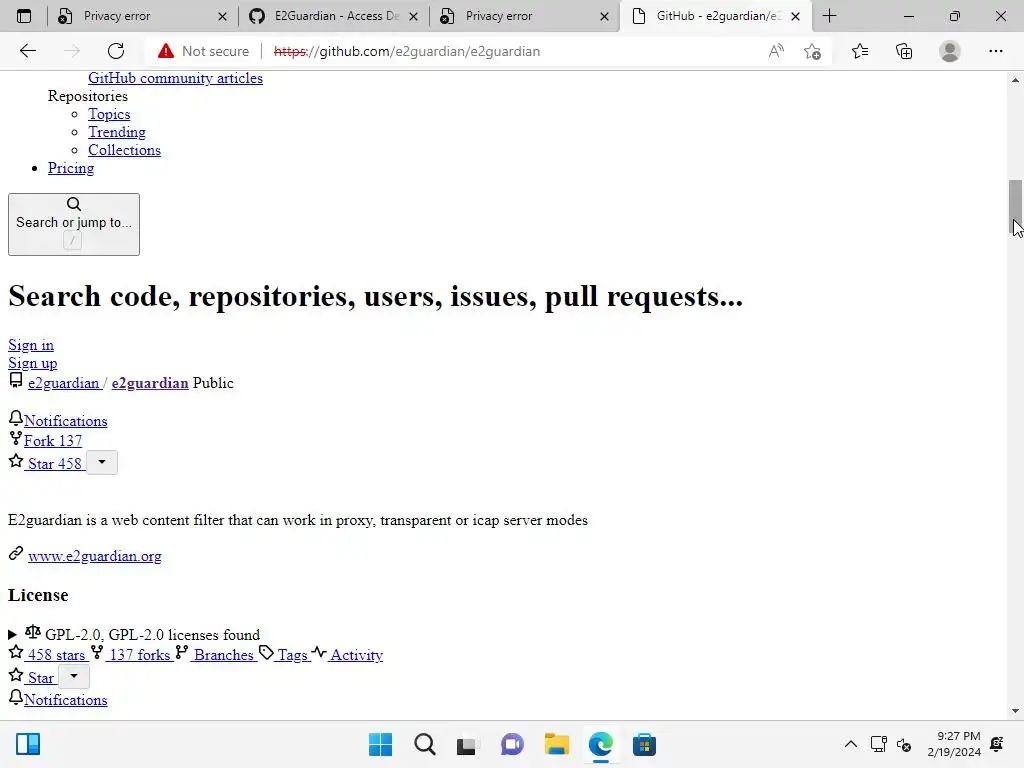The width and height of the screenshot is (1024, 768).
Task: Click scrollbar up arrow
Action: (1015, 80)
